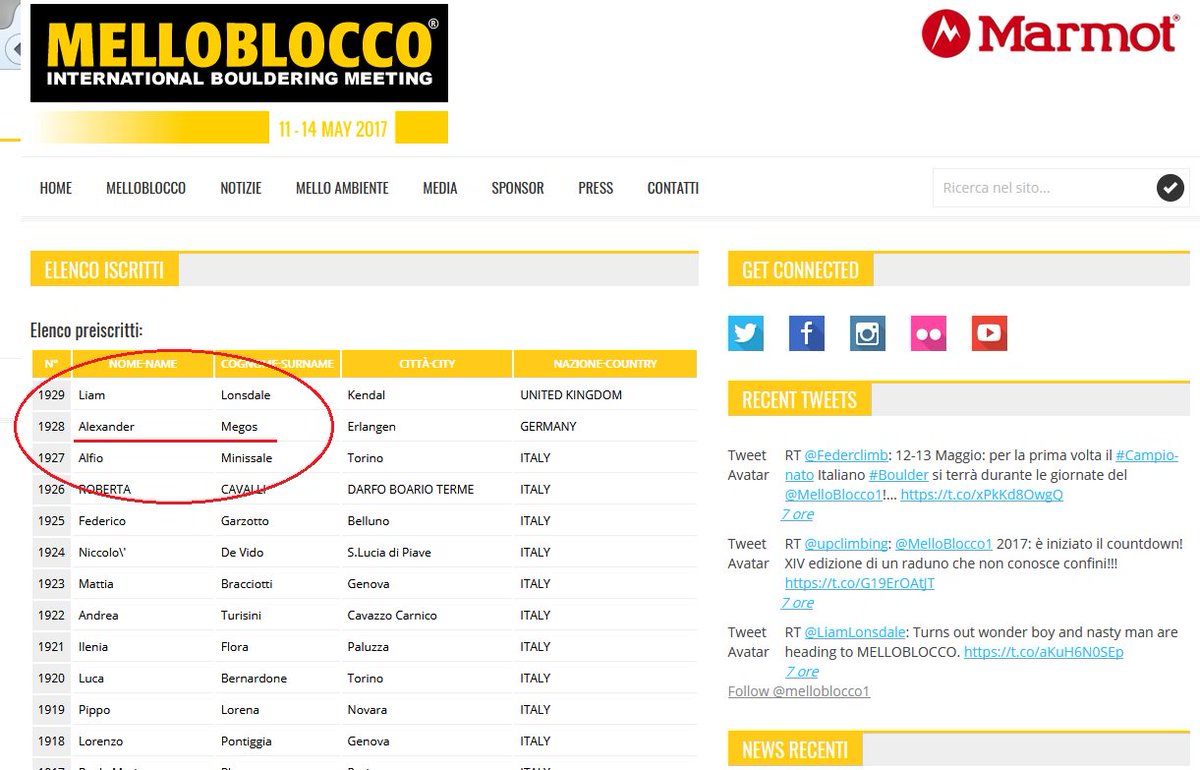Select the surname cell 'Minissale'
The image size is (1200, 770).
(246, 458)
